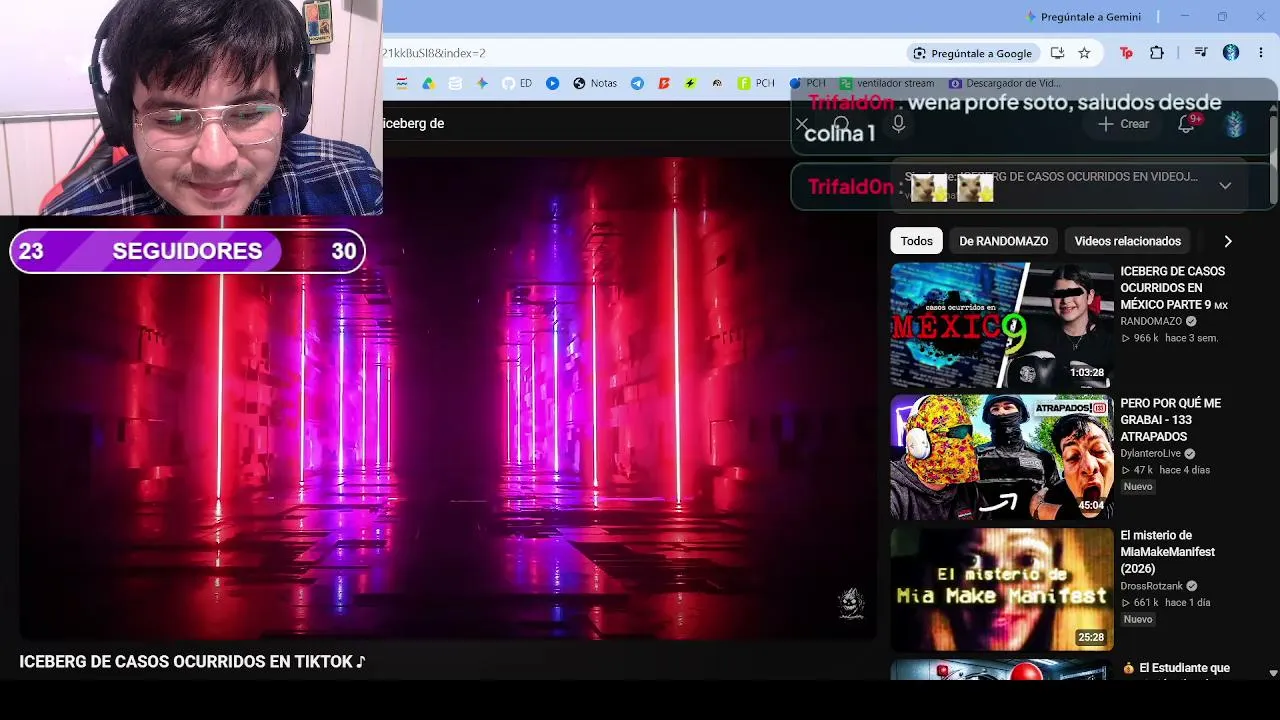
Task: Open the PERO POR QUÉ ME GRABAI video title
Action: pyautogui.click(x=1170, y=420)
